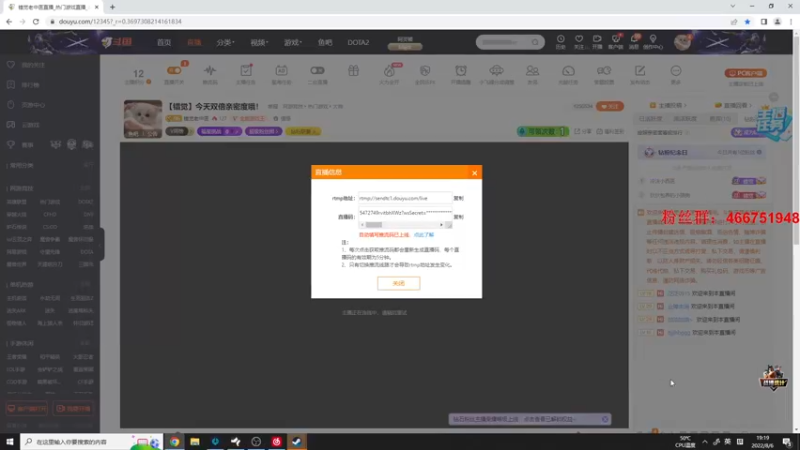The width and height of the screenshot is (800, 450).
Task: Expand the 游戏 dropdown menu
Action: [x=293, y=42]
